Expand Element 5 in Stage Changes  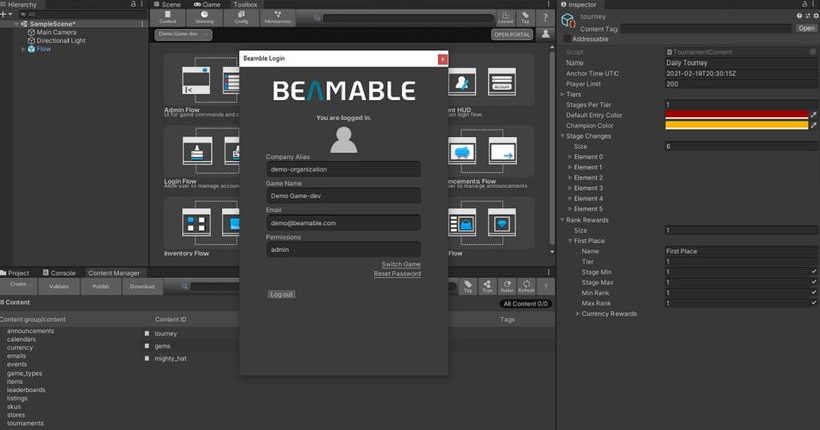[570, 209]
